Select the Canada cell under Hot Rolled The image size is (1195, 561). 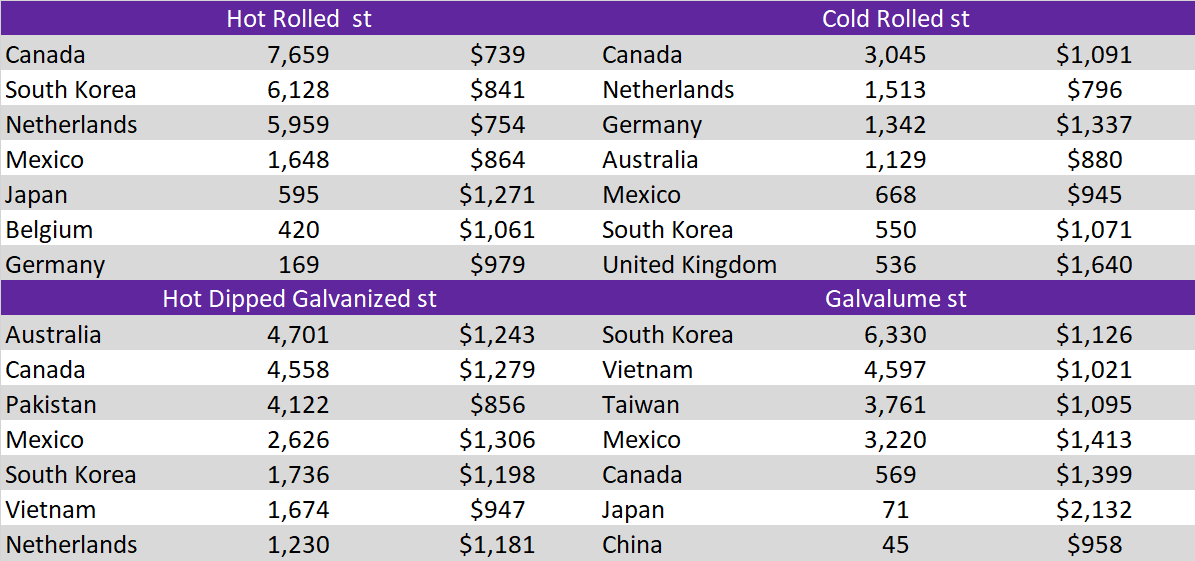[45, 55]
